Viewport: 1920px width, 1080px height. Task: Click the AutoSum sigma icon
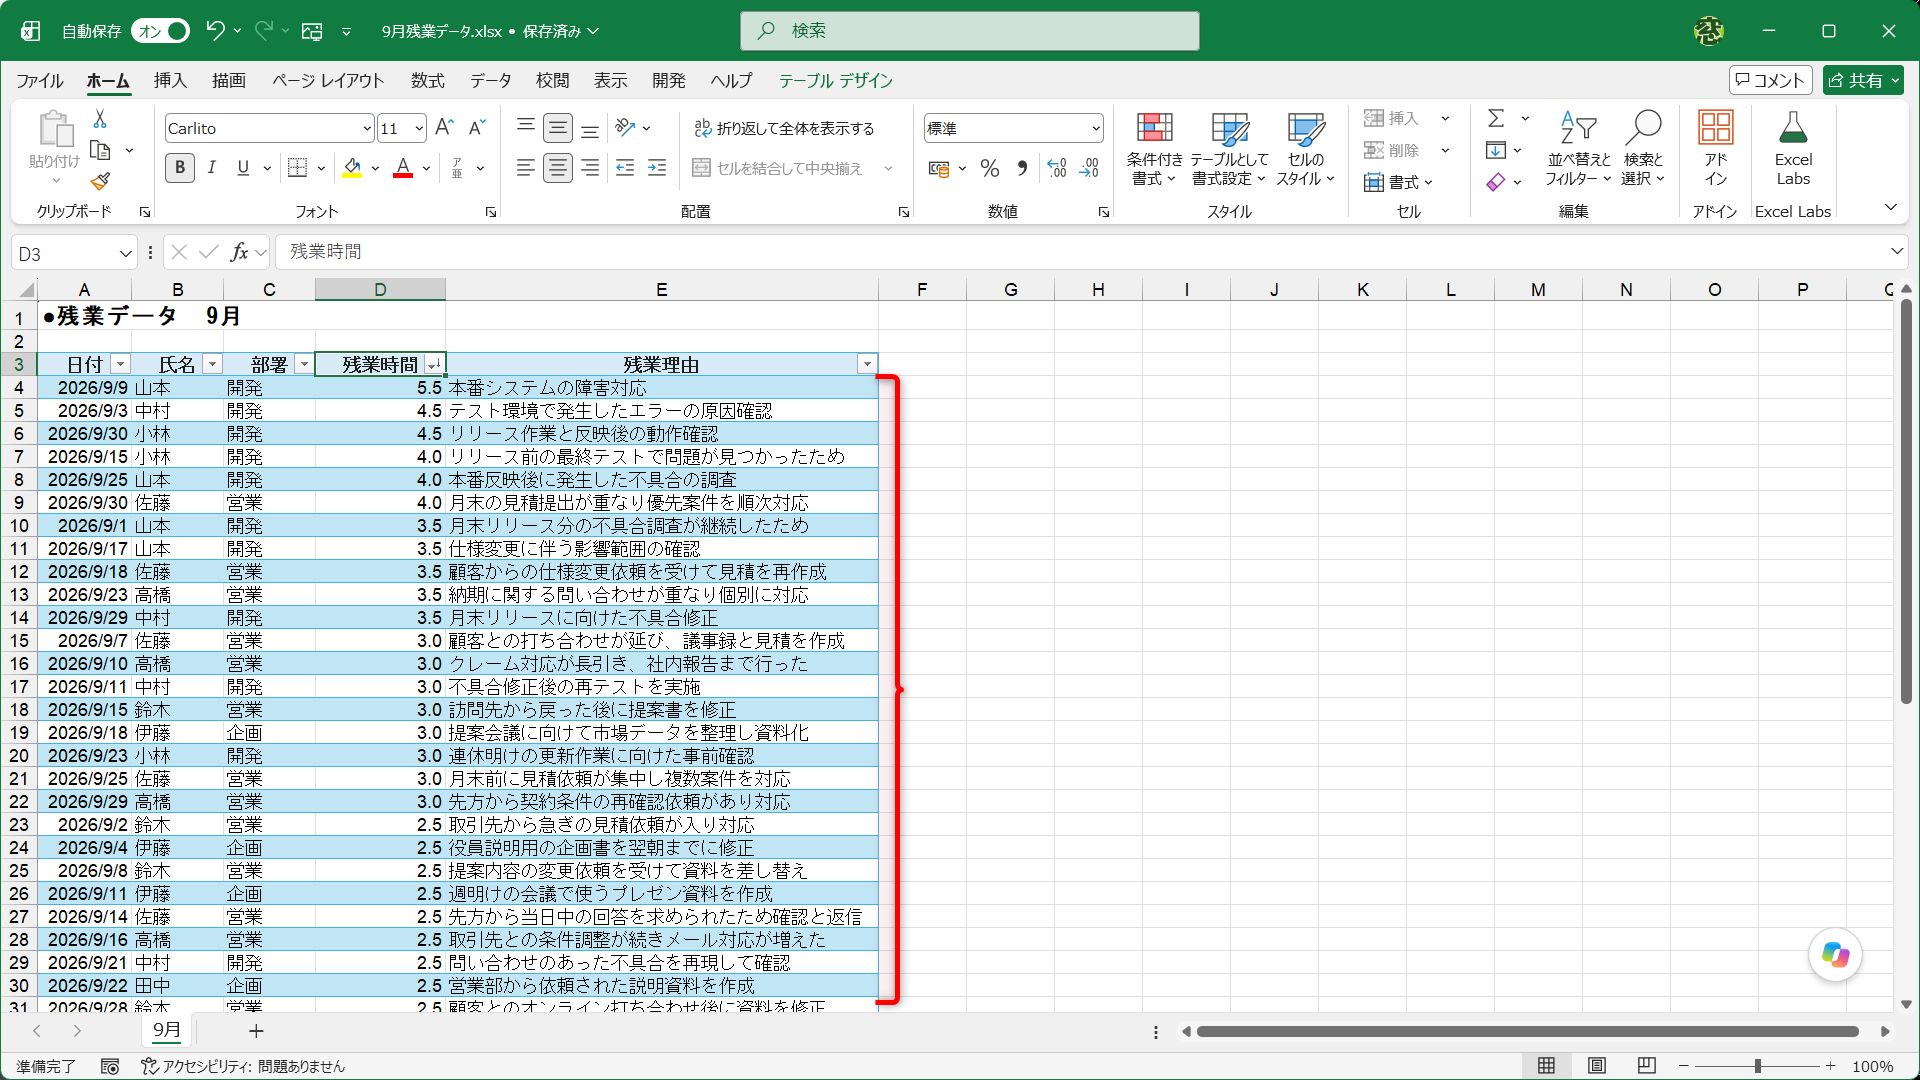1496,118
